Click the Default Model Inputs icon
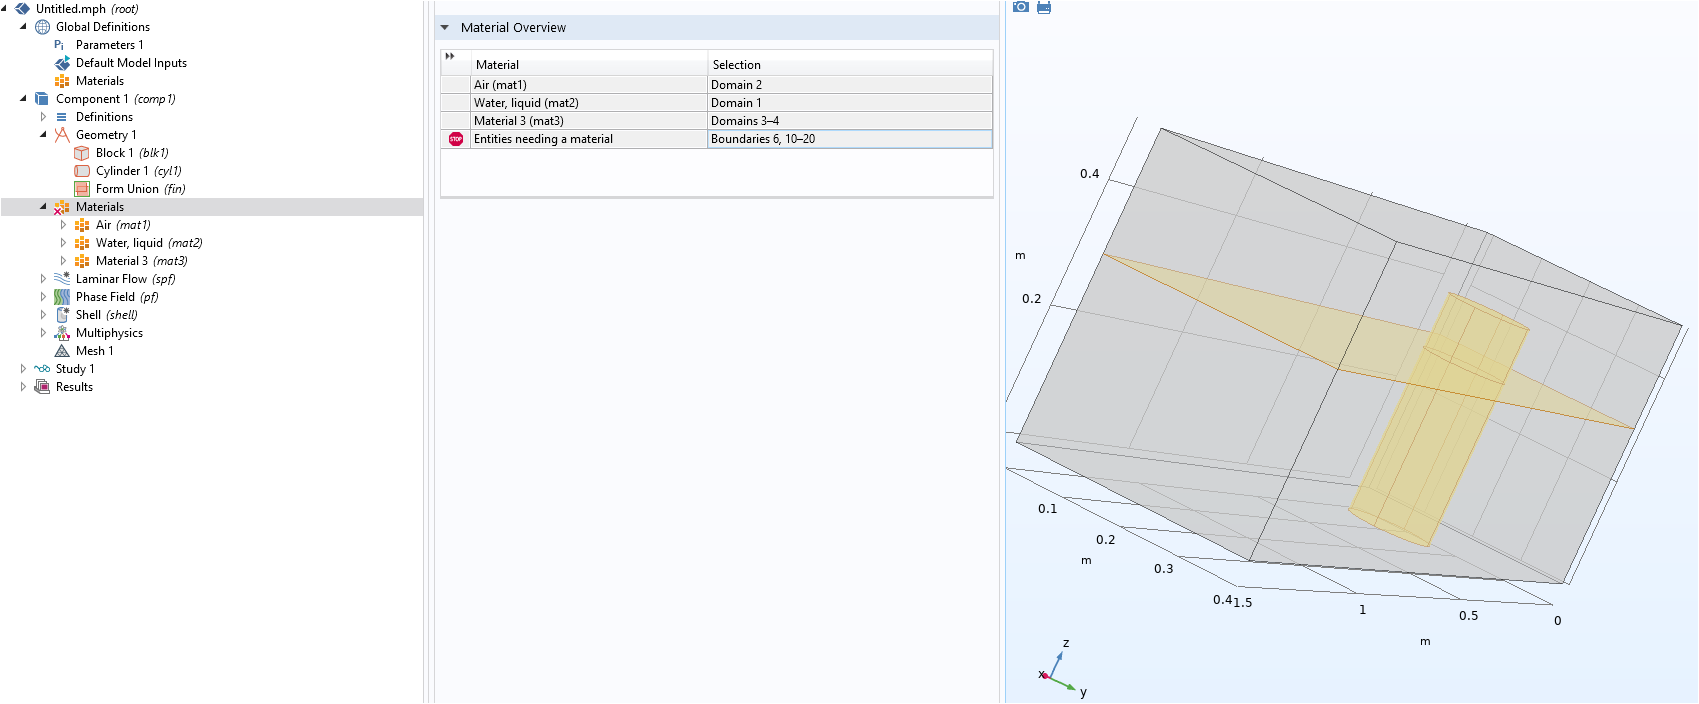 coord(62,63)
